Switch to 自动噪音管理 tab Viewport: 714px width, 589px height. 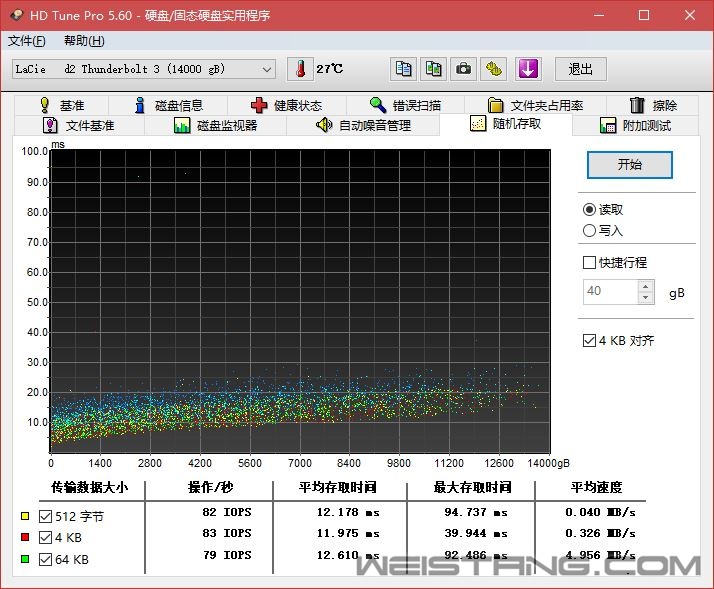(x=363, y=125)
